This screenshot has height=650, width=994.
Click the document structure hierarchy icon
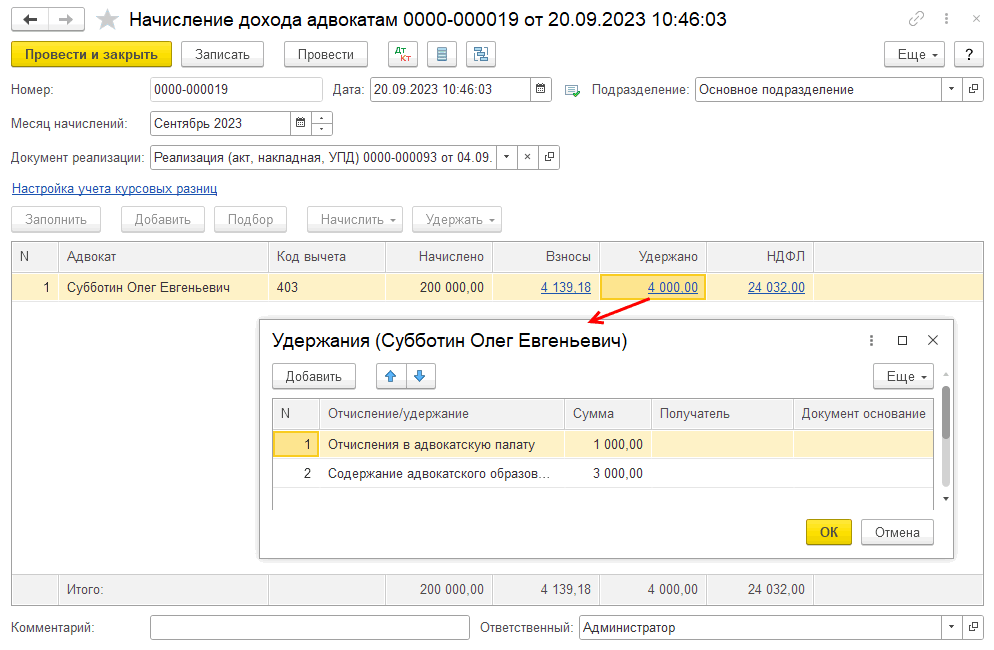481,54
